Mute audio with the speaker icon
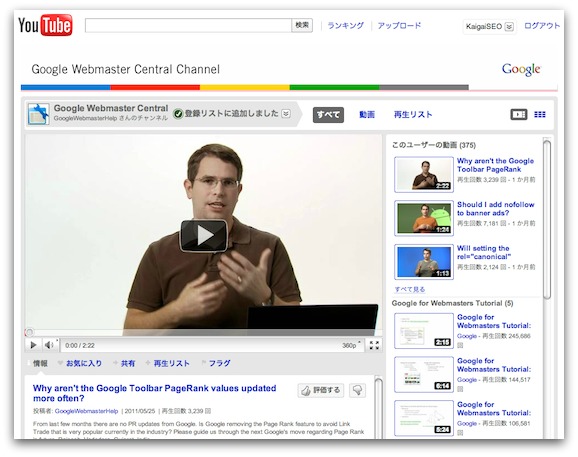 (x=49, y=345)
